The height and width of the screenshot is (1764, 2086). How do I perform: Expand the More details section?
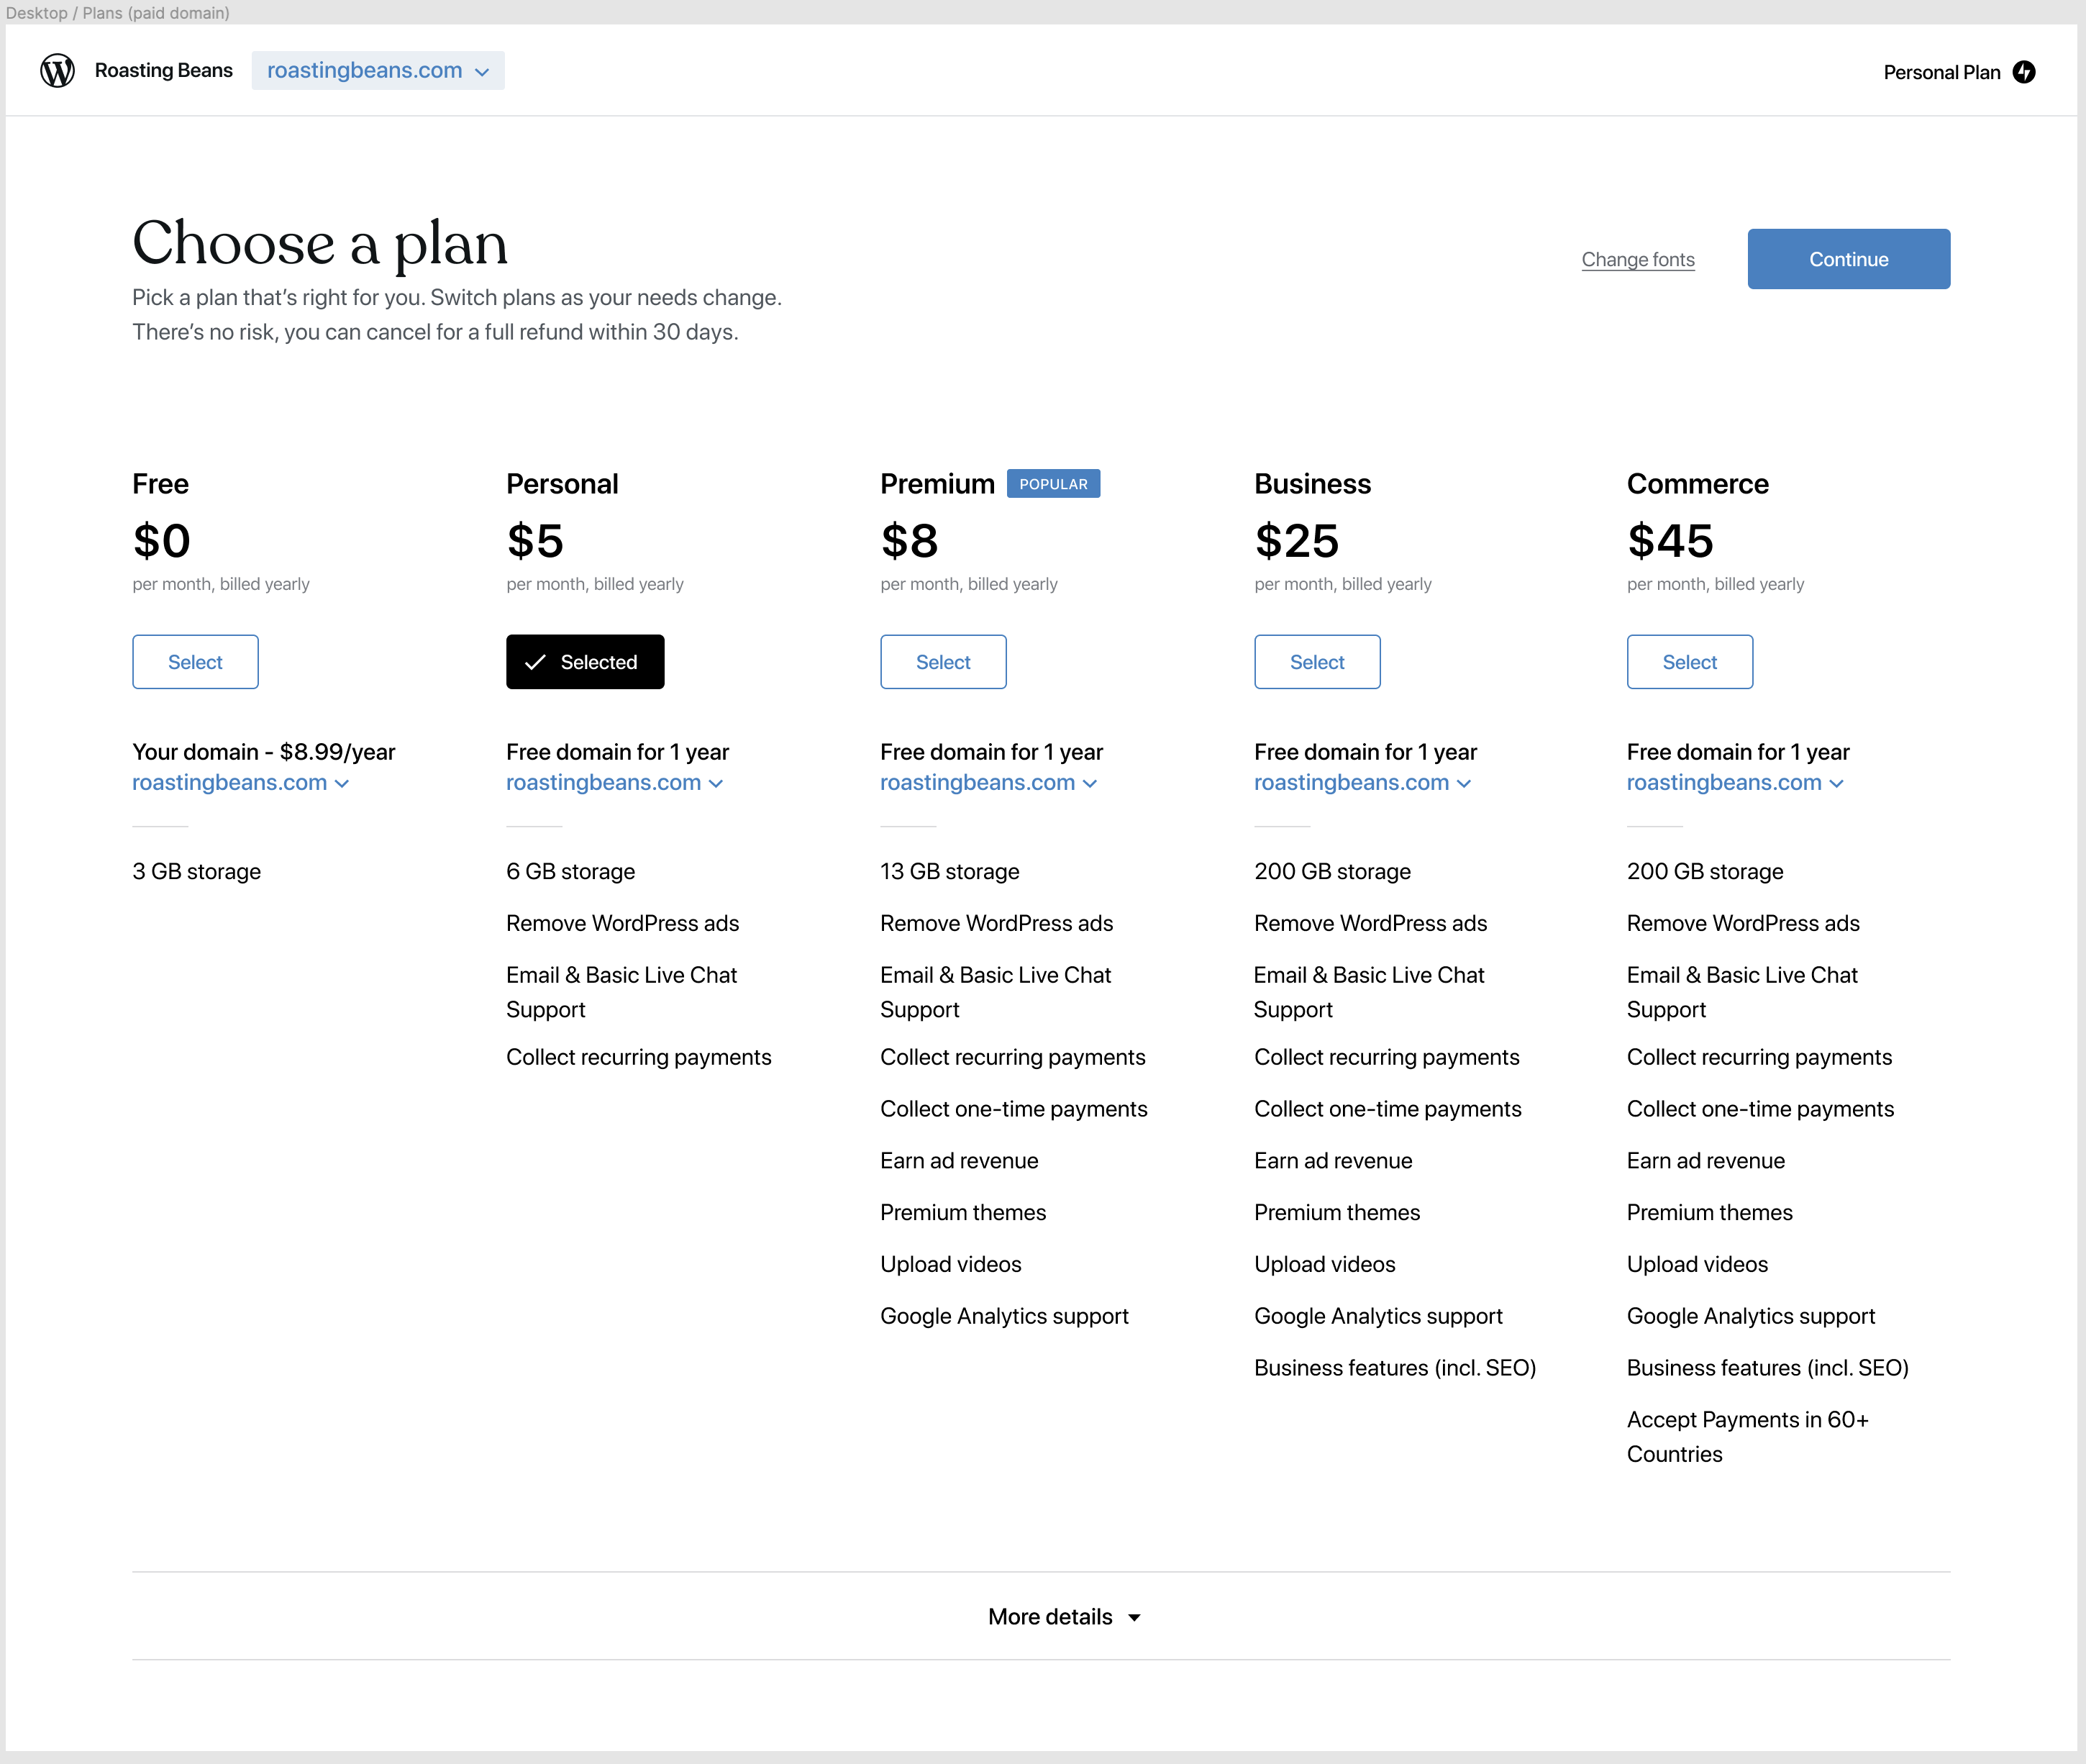pos(1063,1617)
